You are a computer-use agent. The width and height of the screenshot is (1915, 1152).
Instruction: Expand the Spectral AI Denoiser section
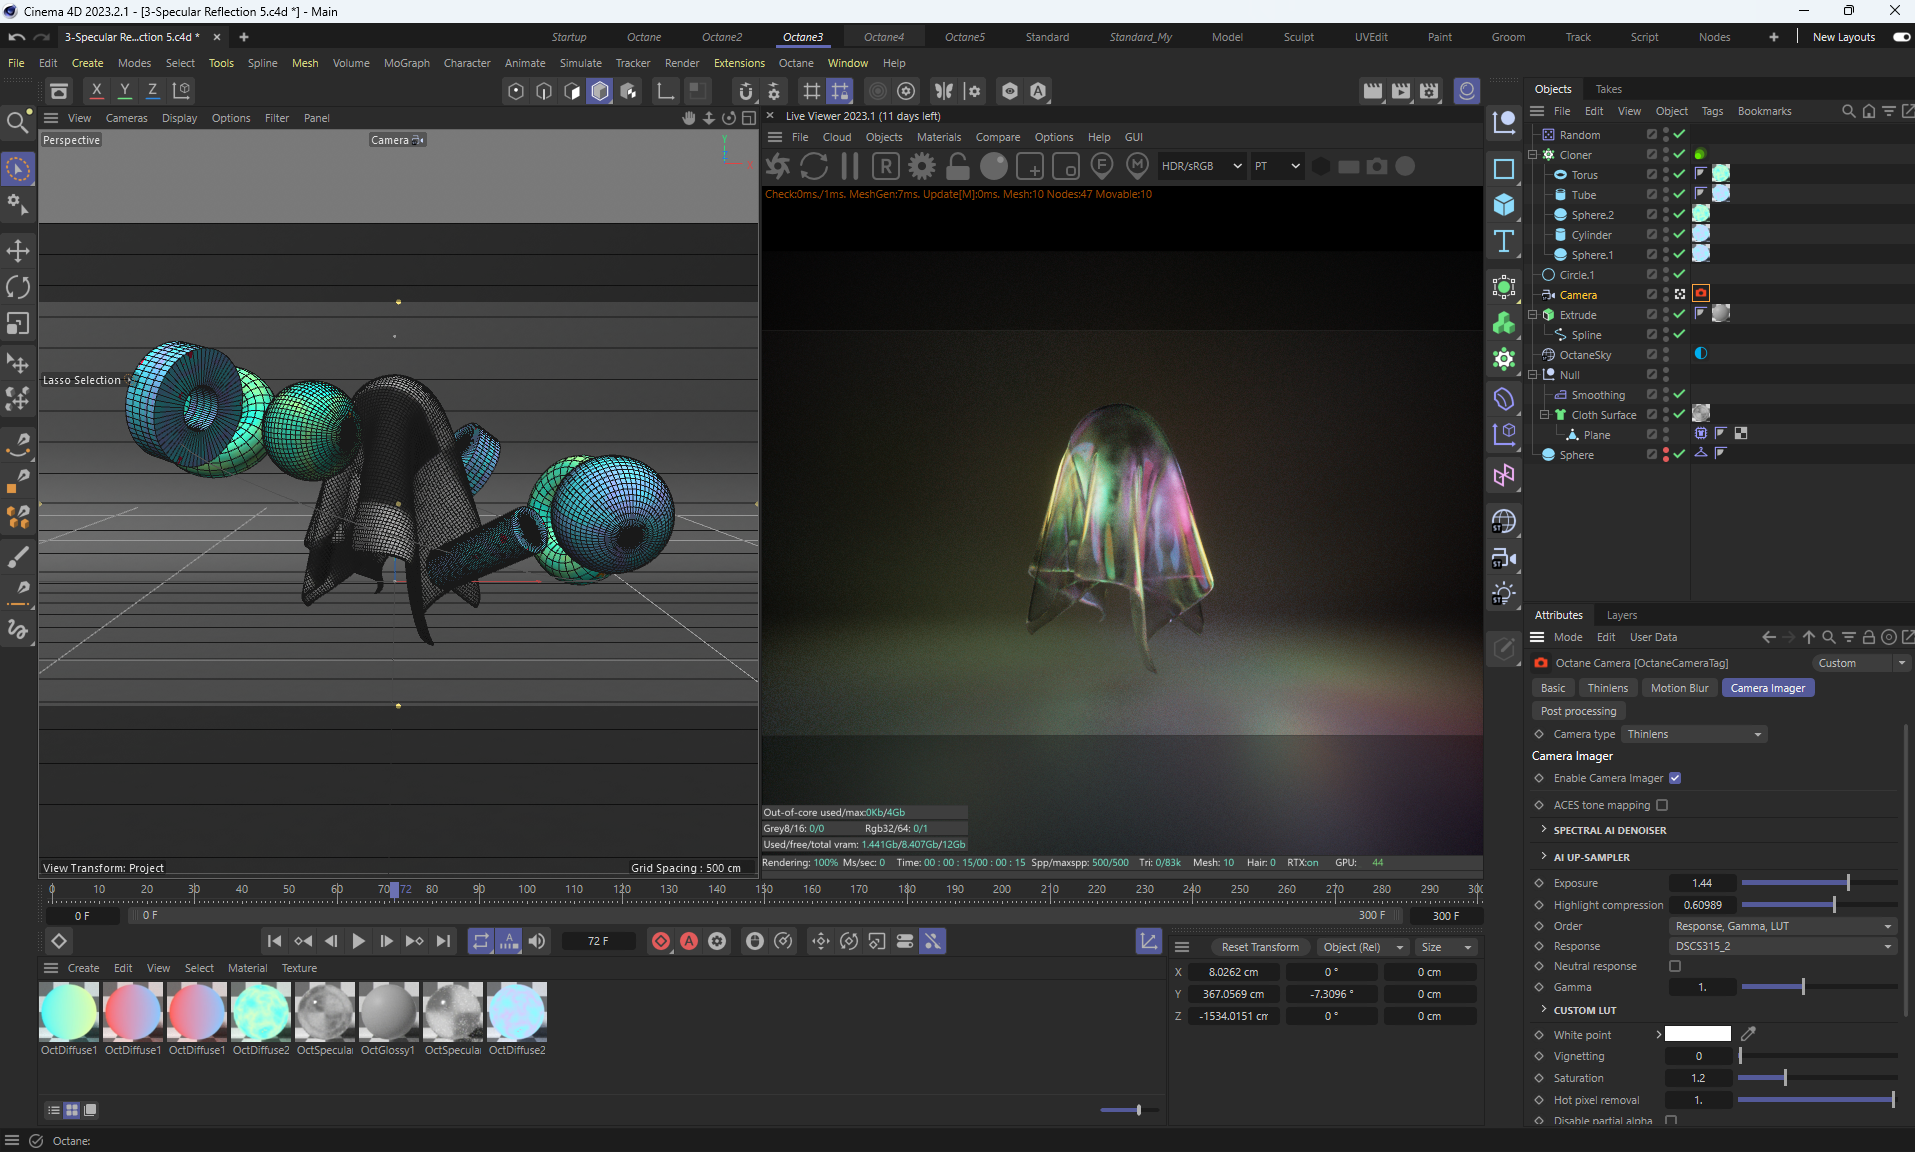1609,830
